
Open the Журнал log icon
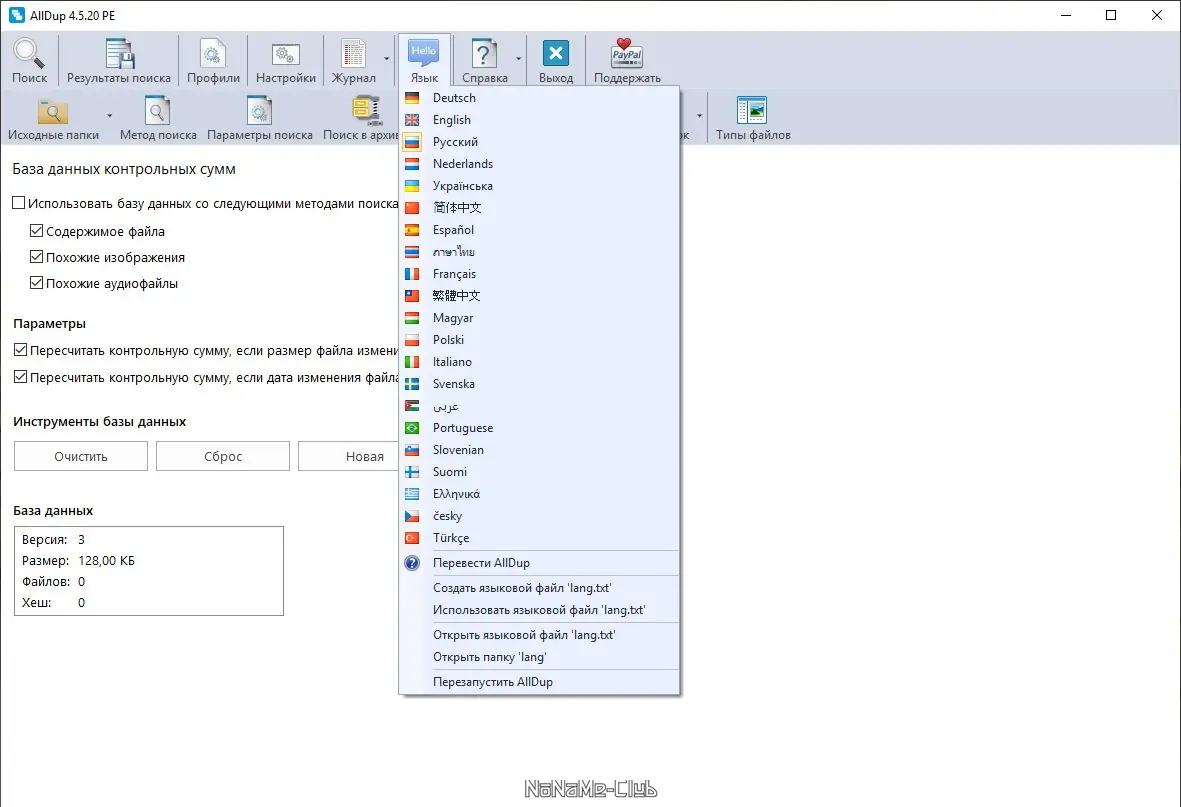[x=353, y=53]
